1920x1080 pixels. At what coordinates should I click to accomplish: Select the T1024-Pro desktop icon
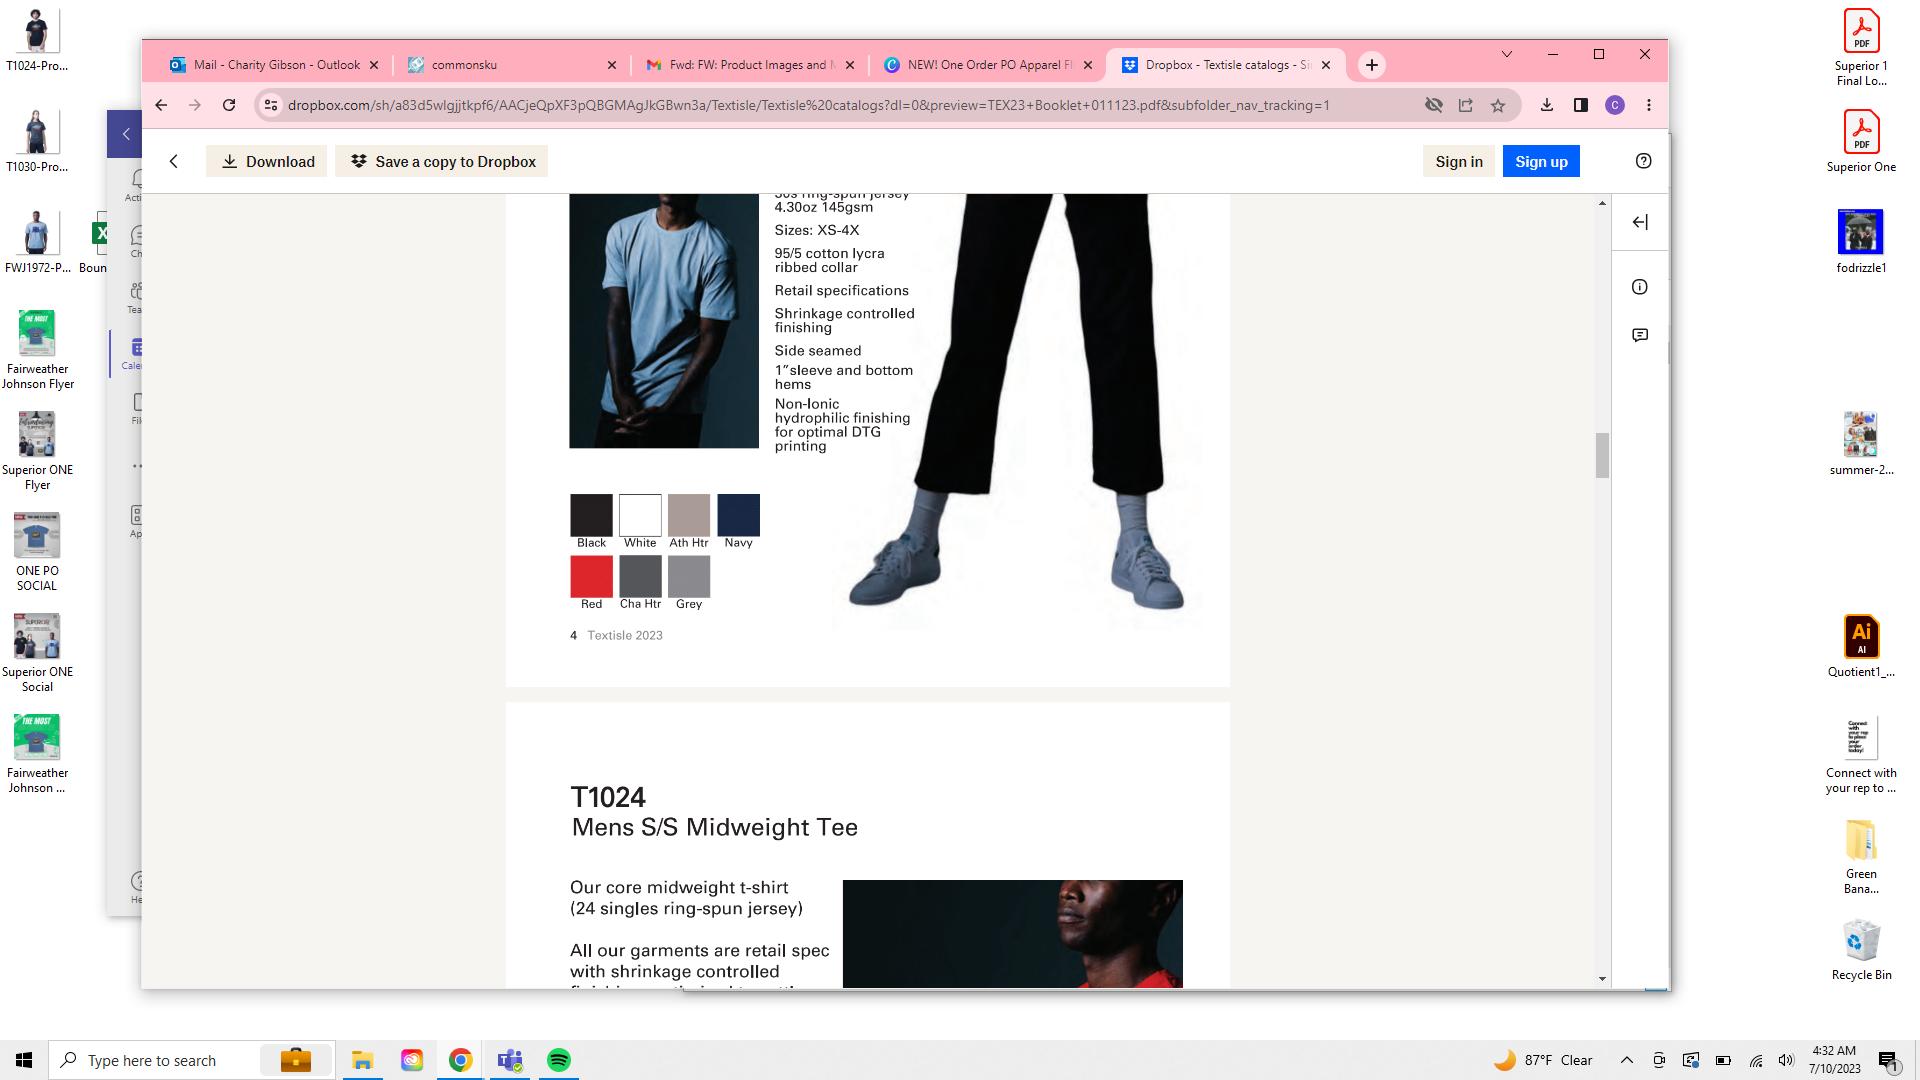(37, 40)
